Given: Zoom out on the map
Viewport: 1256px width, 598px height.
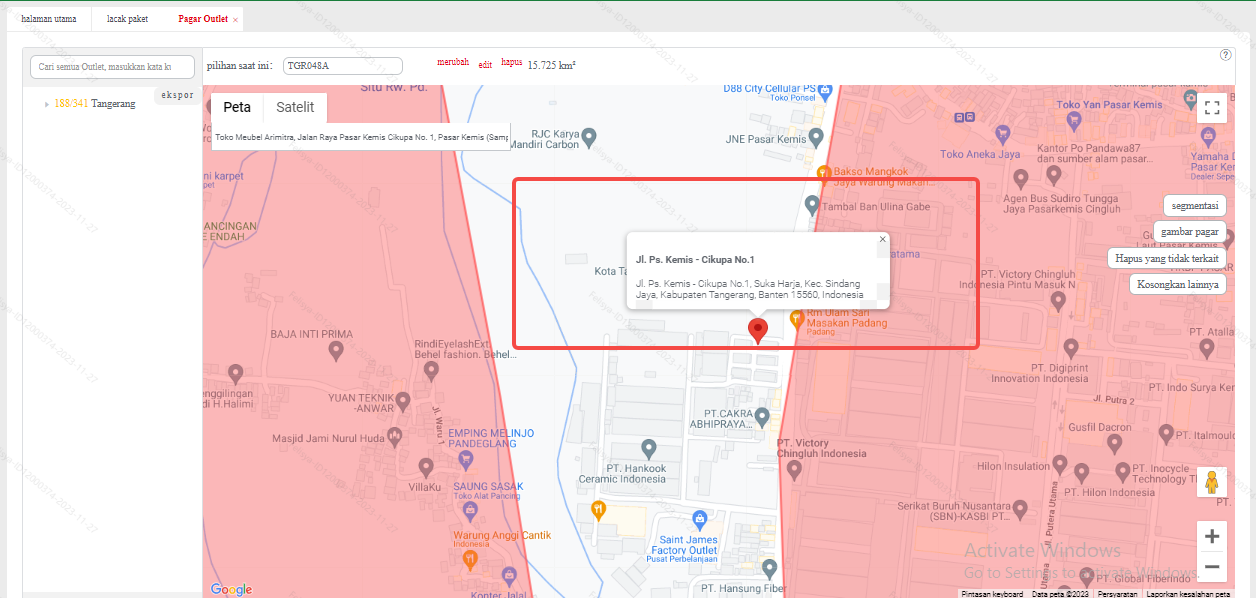Looking at the screenshot, I should point(1212,567).
